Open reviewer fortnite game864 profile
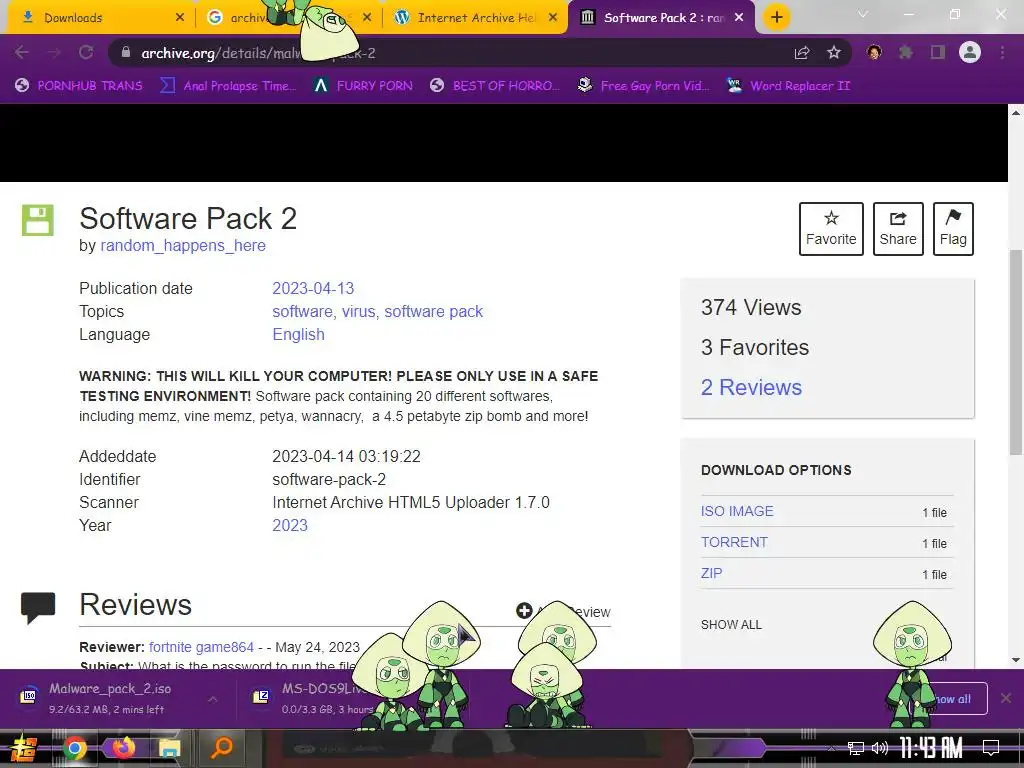This screenshot has height=768, width=1024. coord(201,647)
